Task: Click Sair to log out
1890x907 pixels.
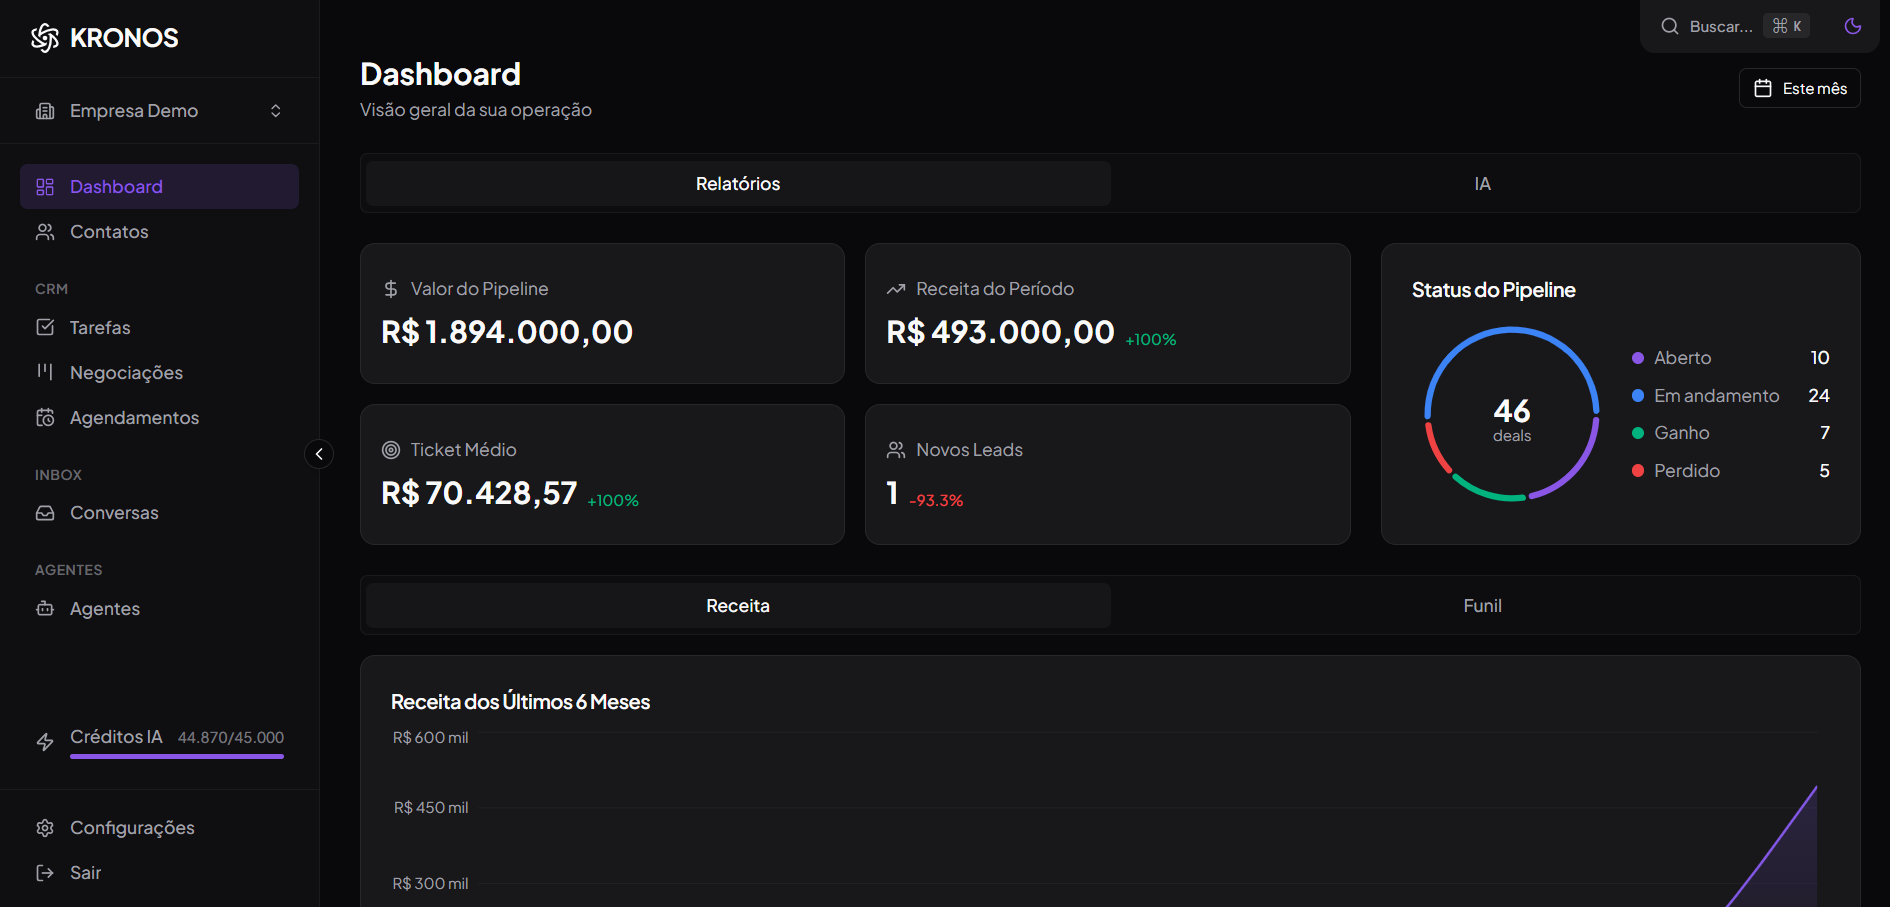Action: (x=85, y=872)
